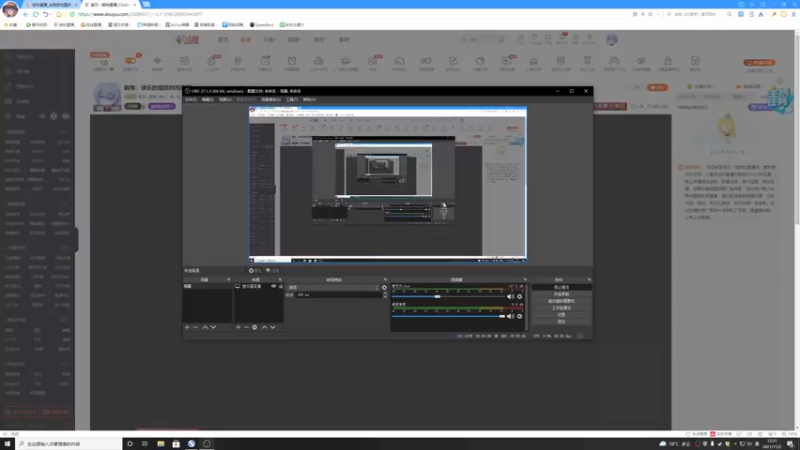Switch to the first browser tab
Screen dimensions: 800x450
pyautogui.click(x=51, y=5)
